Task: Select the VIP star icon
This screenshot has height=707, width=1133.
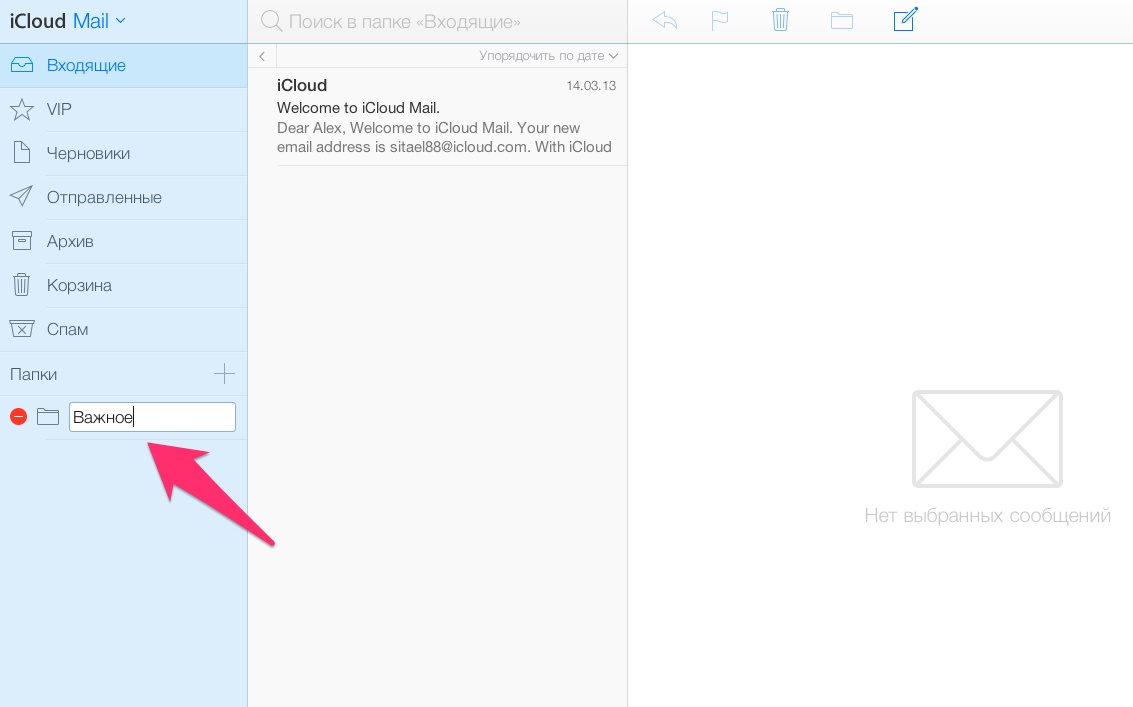Action: (x=22, y=109)
